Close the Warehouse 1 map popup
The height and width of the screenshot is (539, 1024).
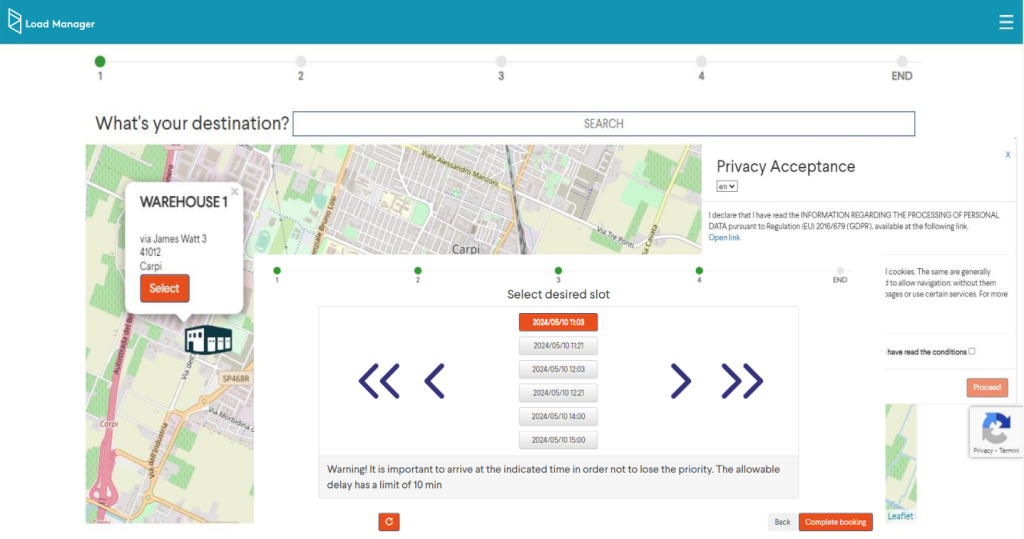(235, 191)
